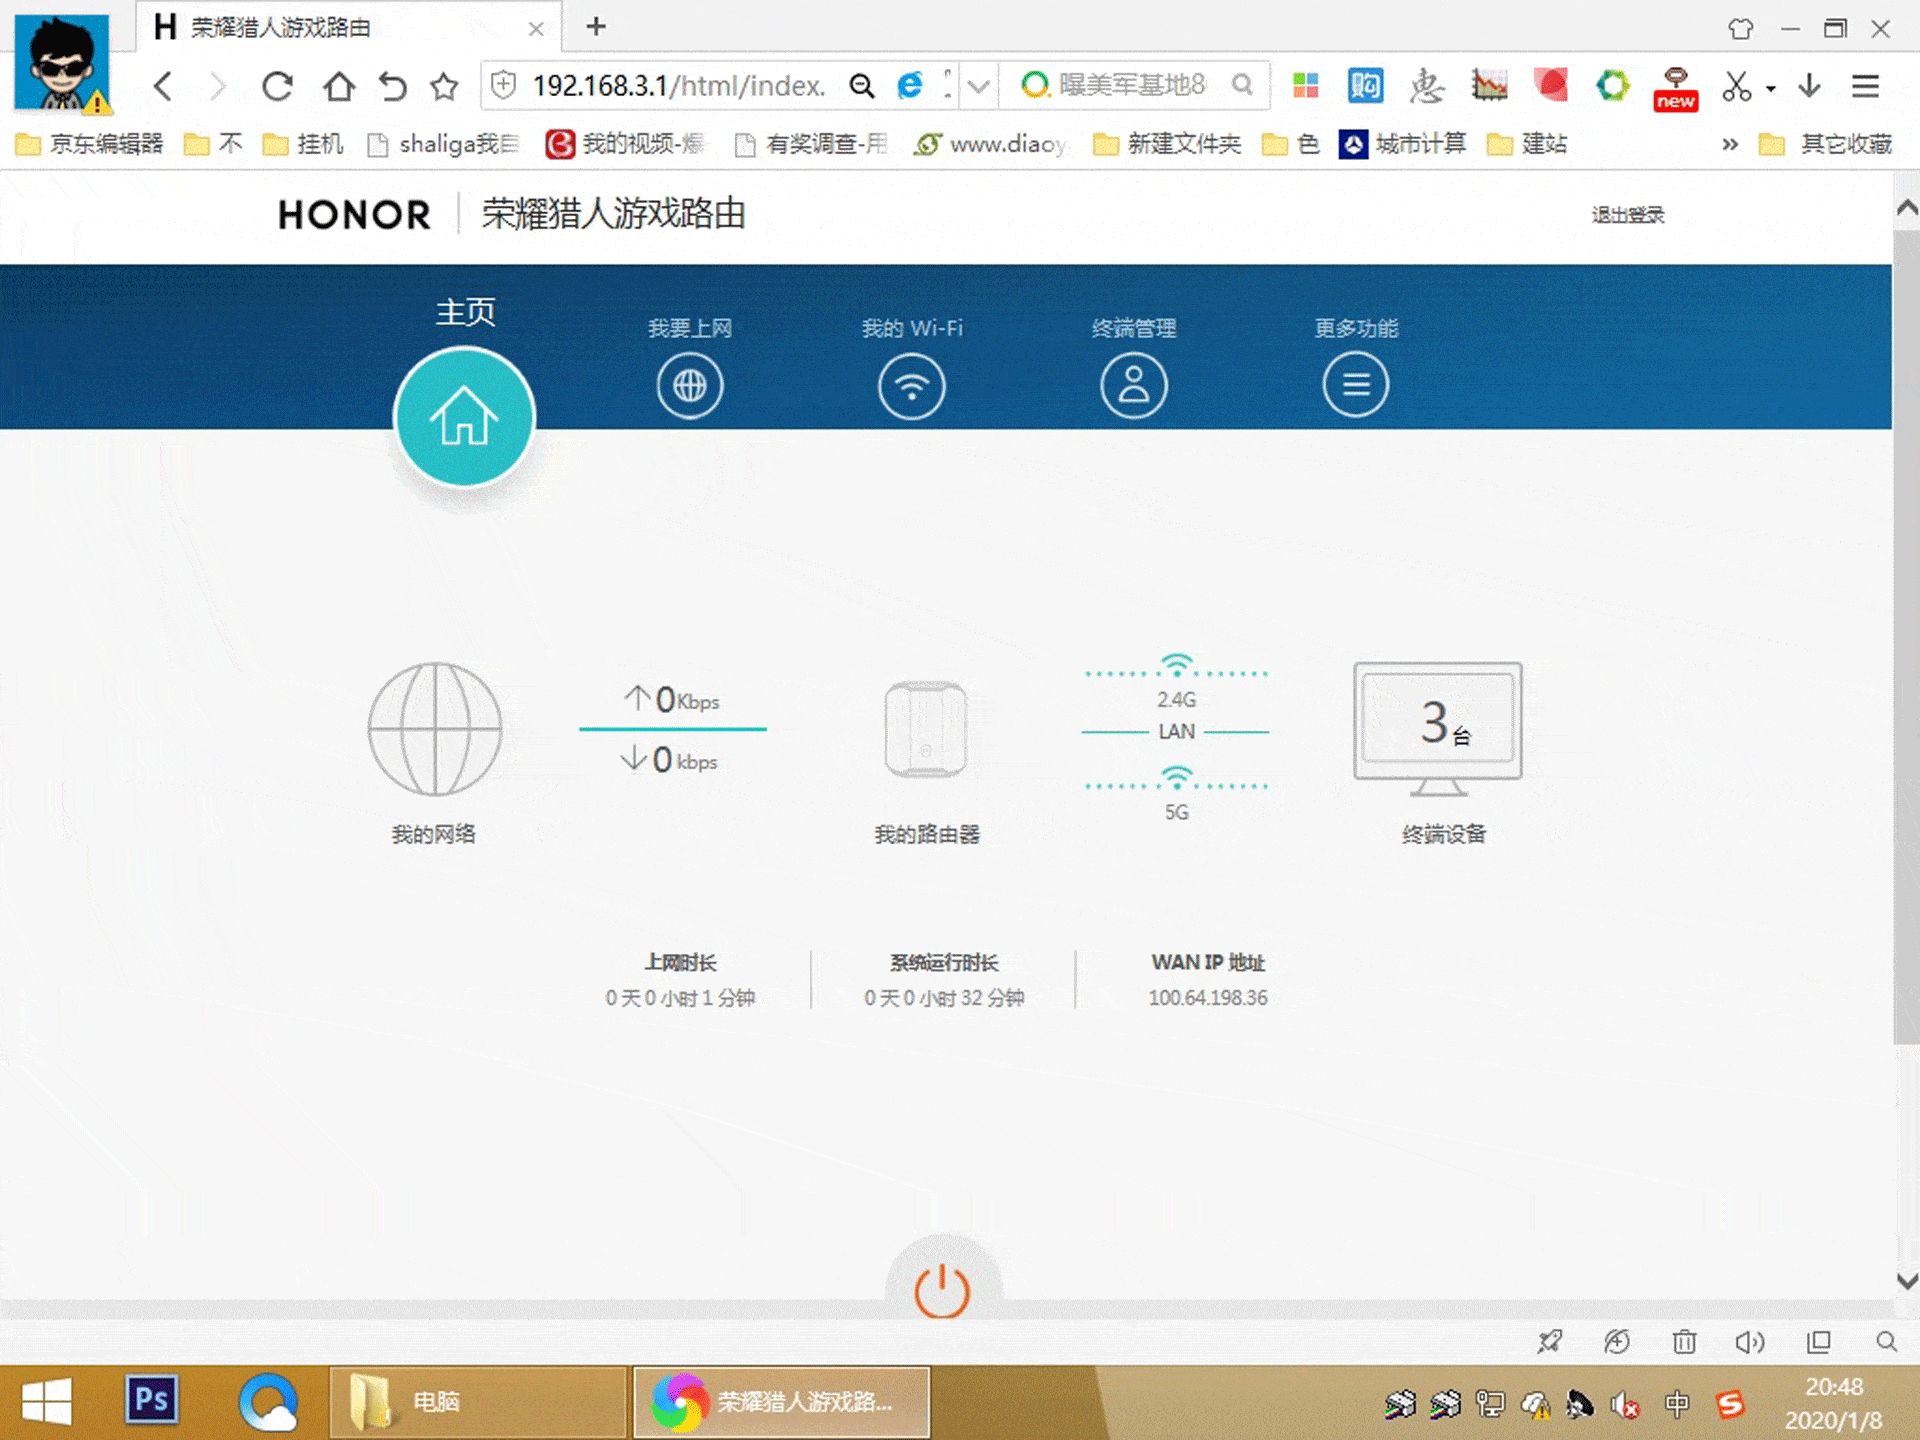Click address bar with 192.168.3.1

click(x=678, y=86)
